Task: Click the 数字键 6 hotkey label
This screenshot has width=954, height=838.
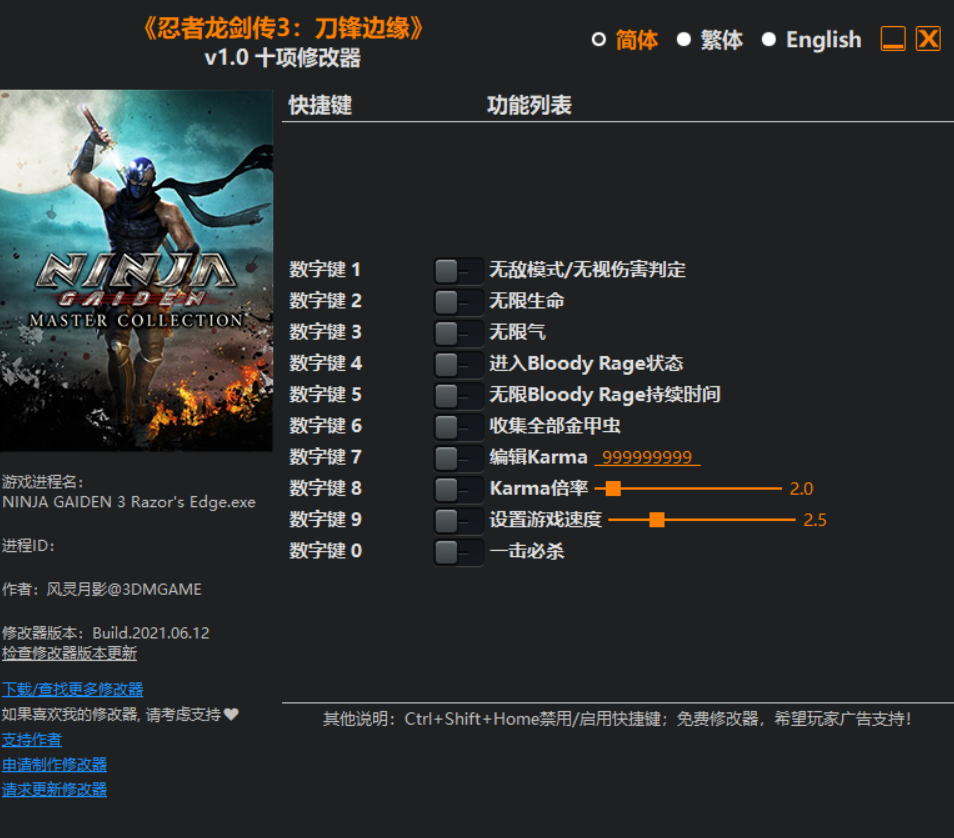Action: 326,426
